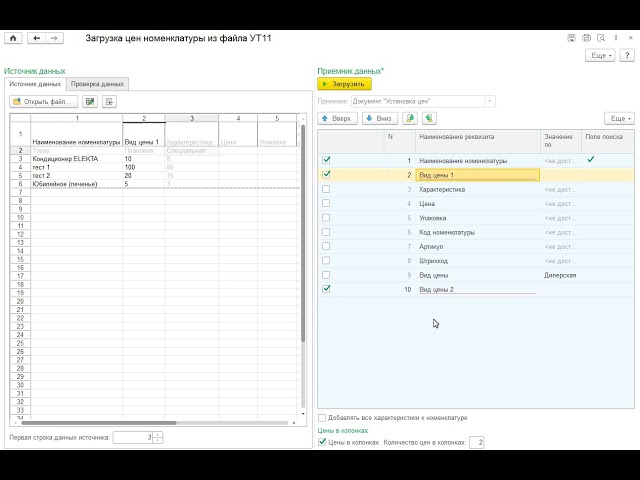
Task: Click the import icon in the source toolbar
Action: point(109,102)
